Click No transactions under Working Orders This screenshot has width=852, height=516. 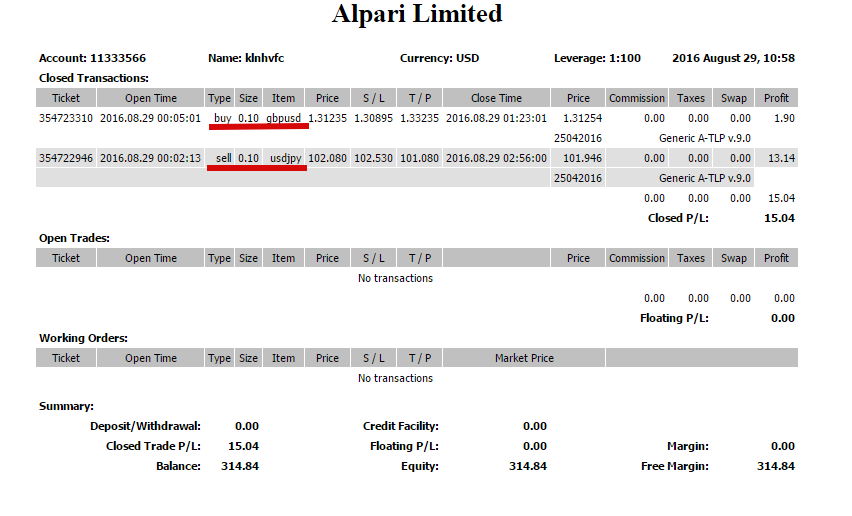(395, 378)
